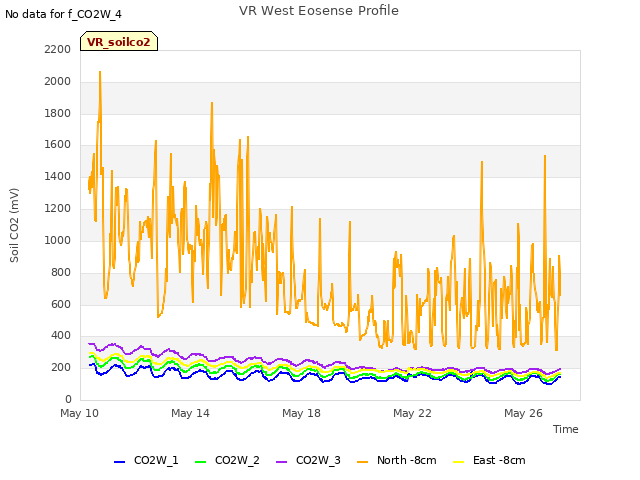Click the 1200 y-axis tick label
640x480 pixels.
(x=58, y=208)
